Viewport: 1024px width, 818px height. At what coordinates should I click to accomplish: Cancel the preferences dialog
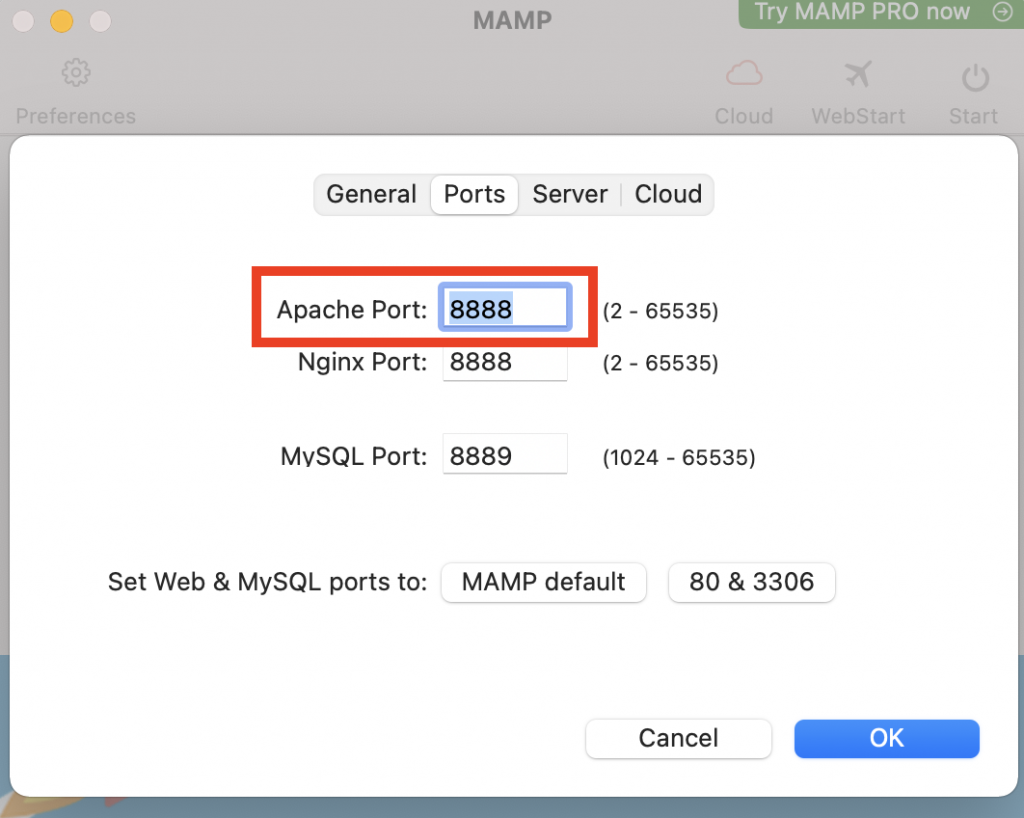tap(679, 738)
